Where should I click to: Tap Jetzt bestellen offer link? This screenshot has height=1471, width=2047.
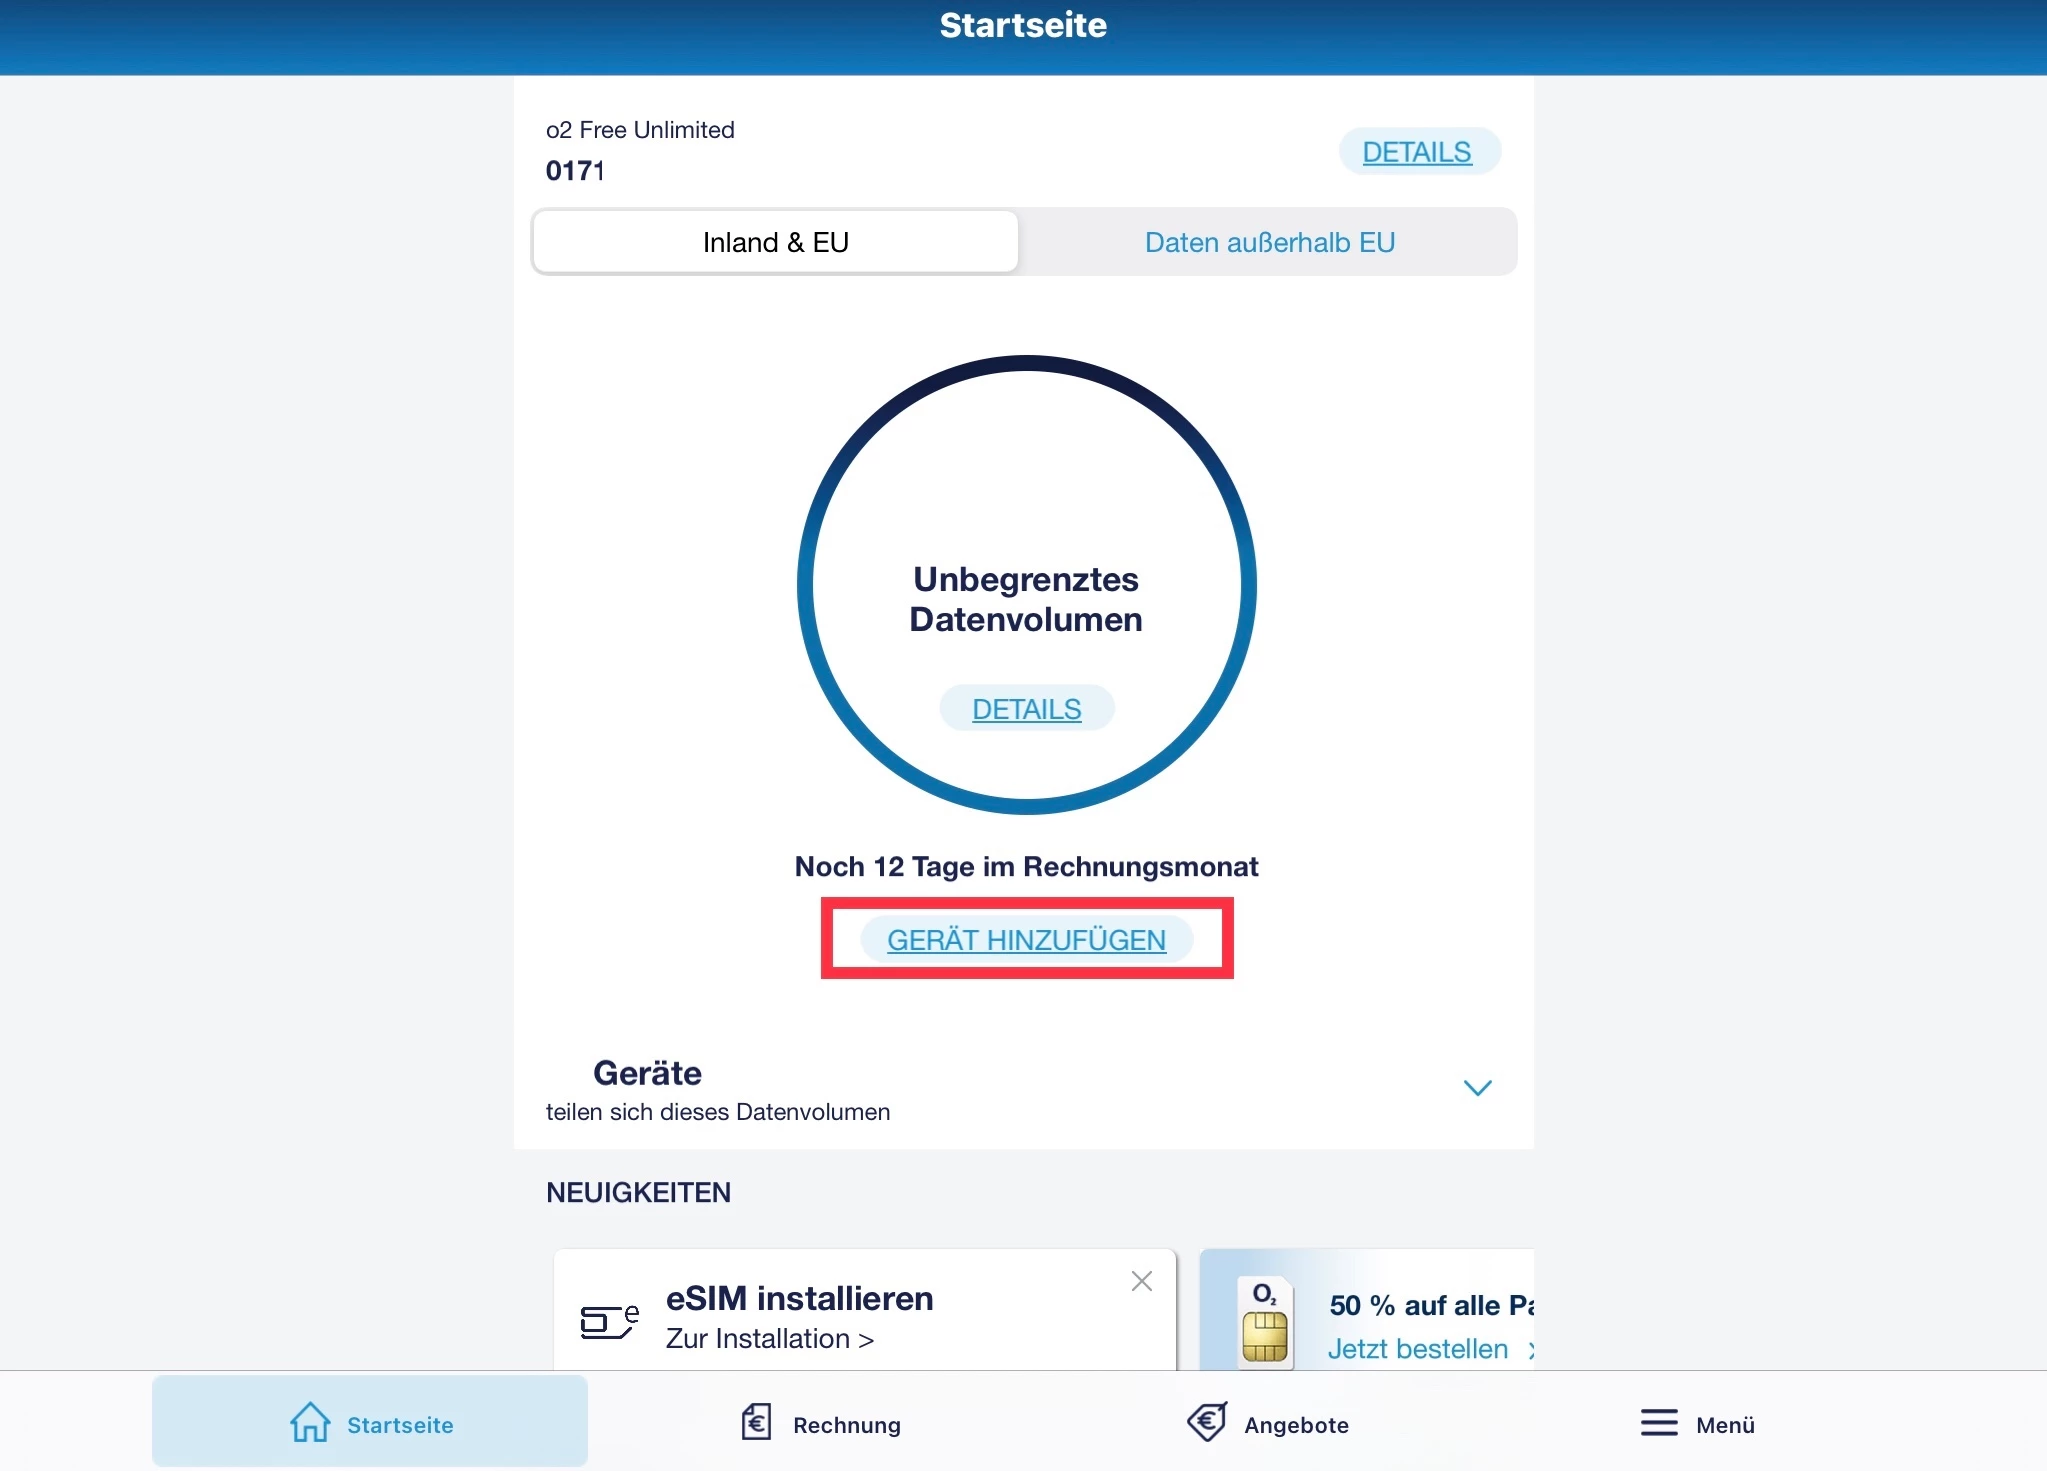pyautogui.click(x=1417, y=1349)
